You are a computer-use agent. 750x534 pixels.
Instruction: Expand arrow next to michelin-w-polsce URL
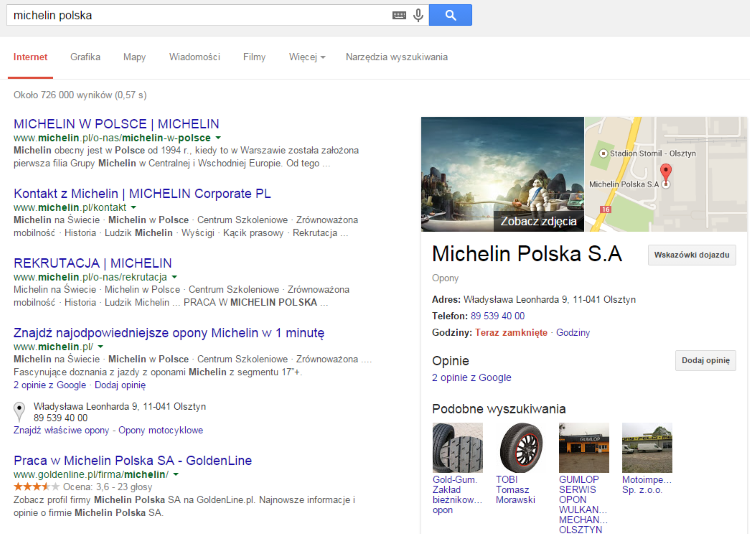pos(218,138)
